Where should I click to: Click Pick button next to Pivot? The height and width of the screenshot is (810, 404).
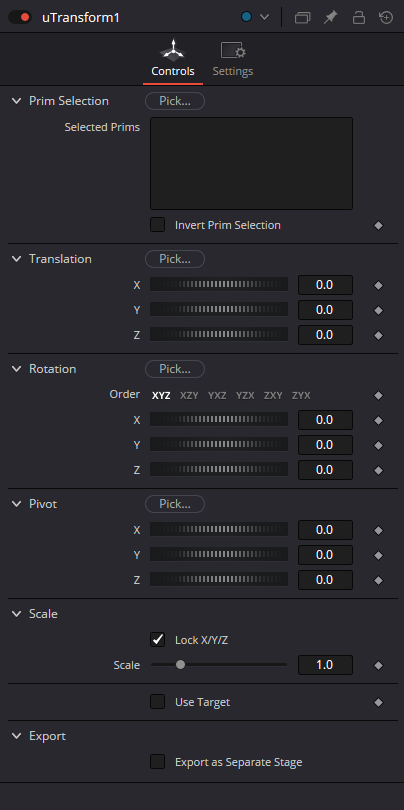pyautogui.click(x=175, y=504)
